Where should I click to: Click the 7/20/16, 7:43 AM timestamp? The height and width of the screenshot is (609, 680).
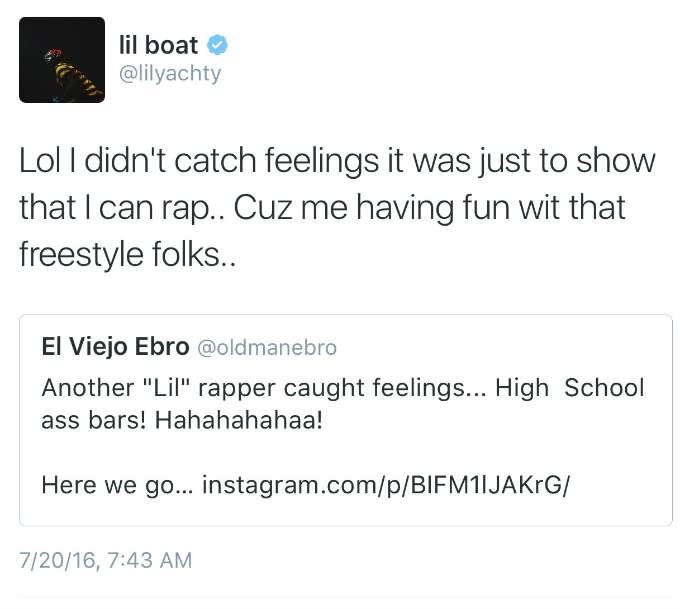105,560
